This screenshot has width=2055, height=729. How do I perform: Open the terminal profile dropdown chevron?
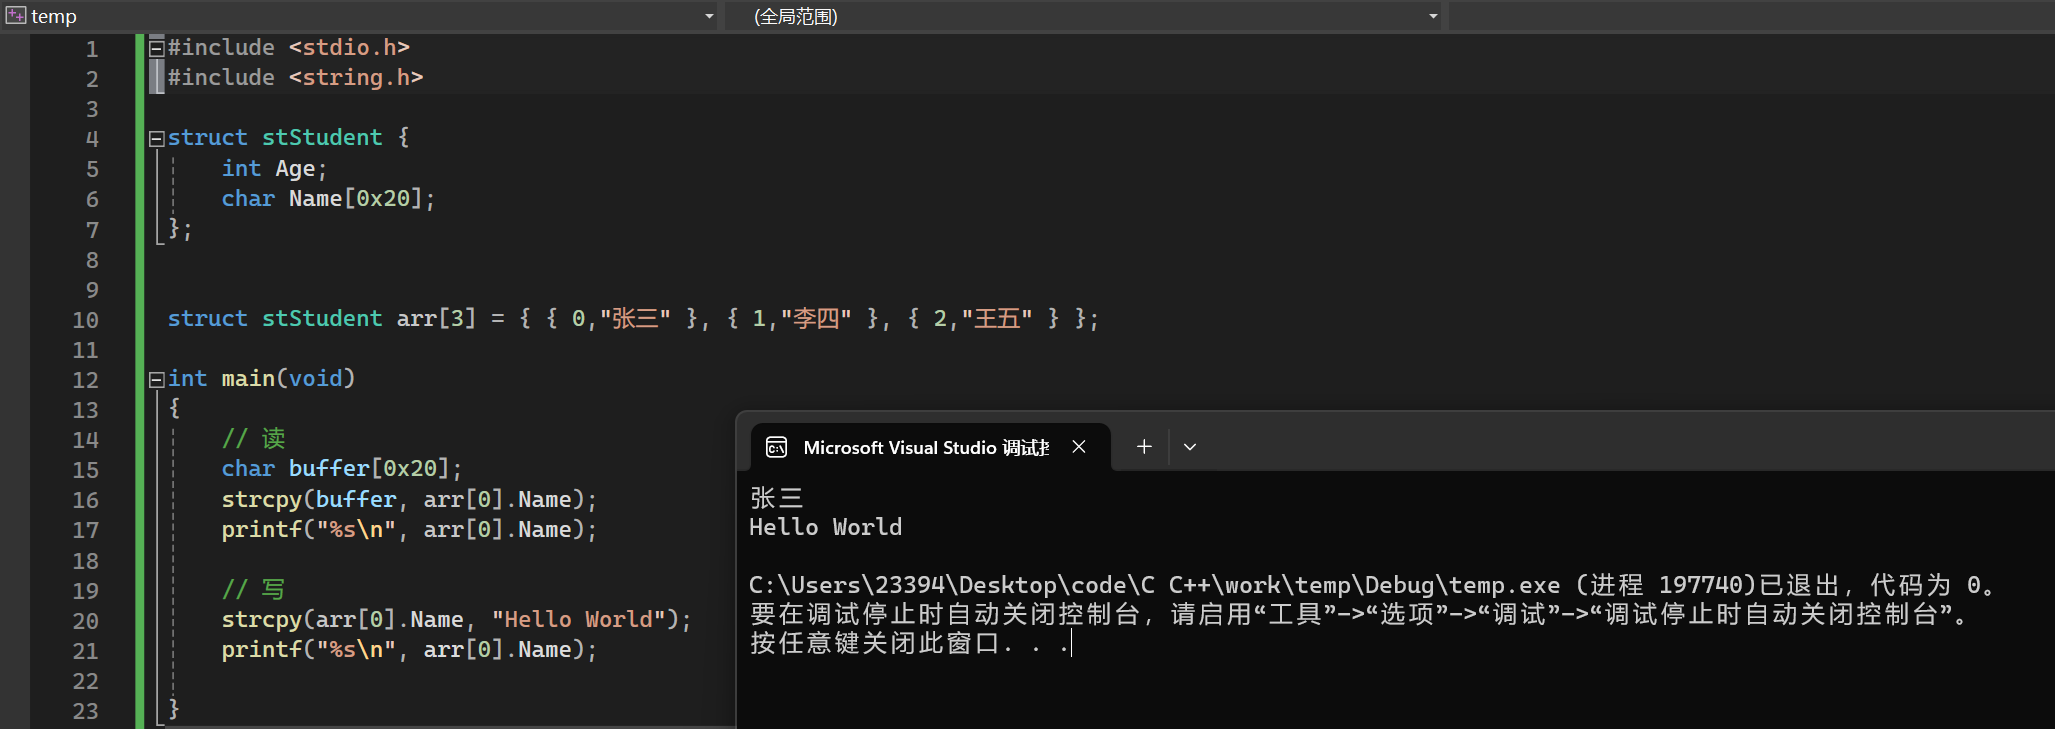tap(1190, 447)
